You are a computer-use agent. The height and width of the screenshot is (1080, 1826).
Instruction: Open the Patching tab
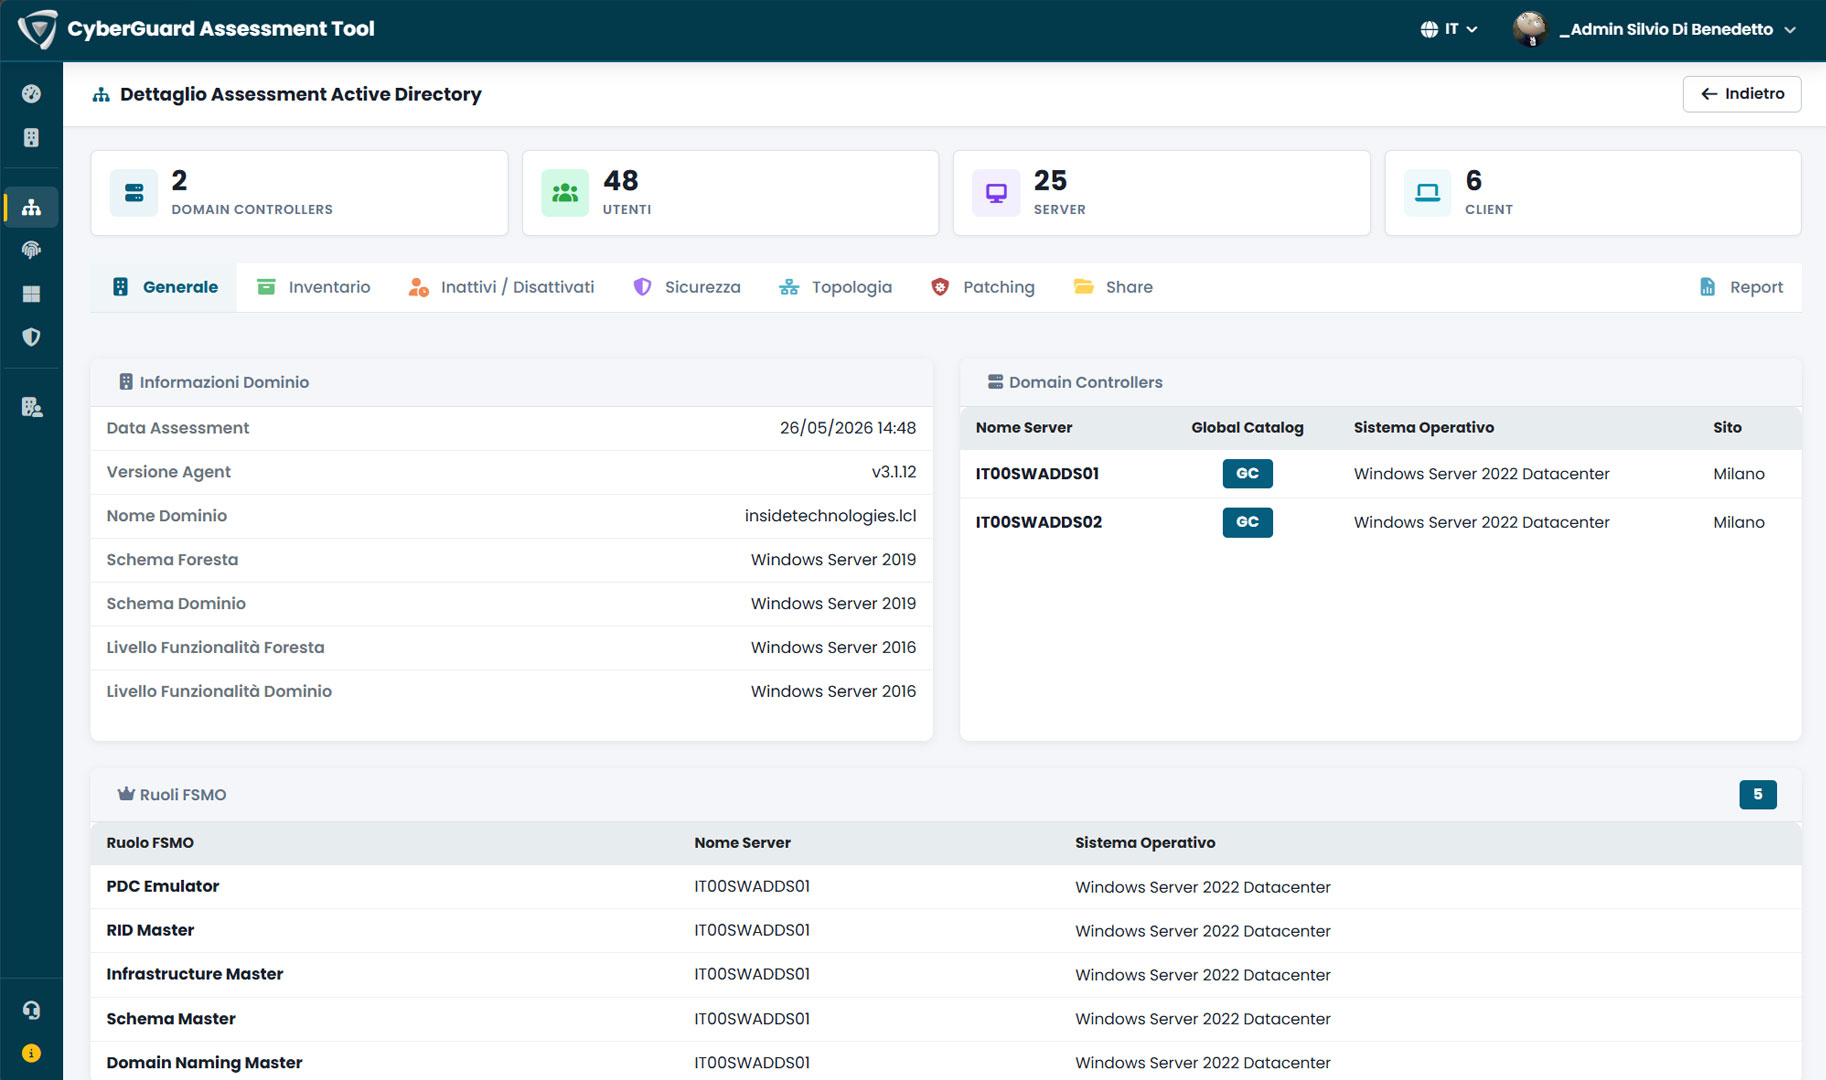983,287
